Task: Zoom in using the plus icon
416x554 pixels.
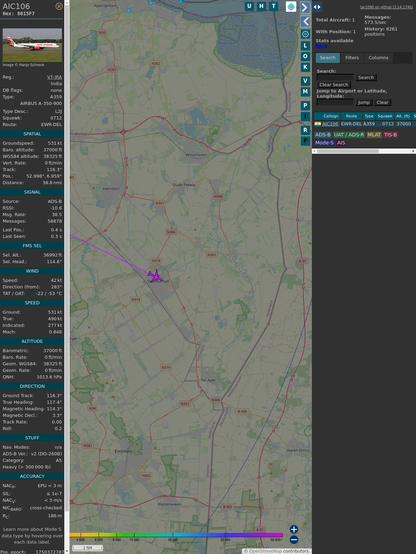Action: (294, 529)
